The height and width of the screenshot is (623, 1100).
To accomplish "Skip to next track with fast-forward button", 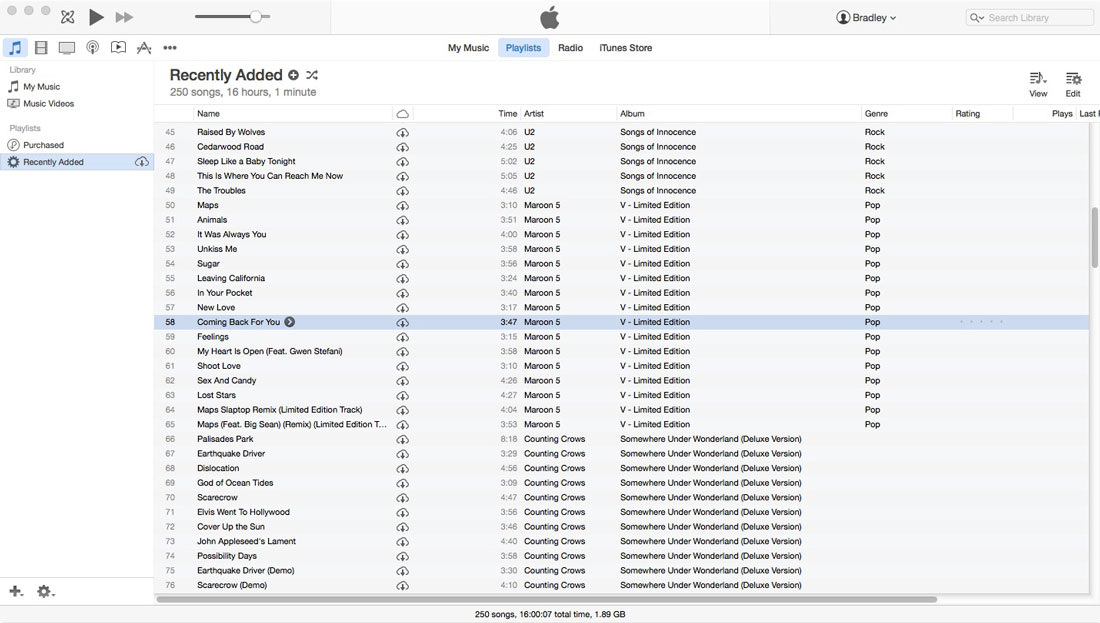I will pyautogui.click(x=124, y=17).
